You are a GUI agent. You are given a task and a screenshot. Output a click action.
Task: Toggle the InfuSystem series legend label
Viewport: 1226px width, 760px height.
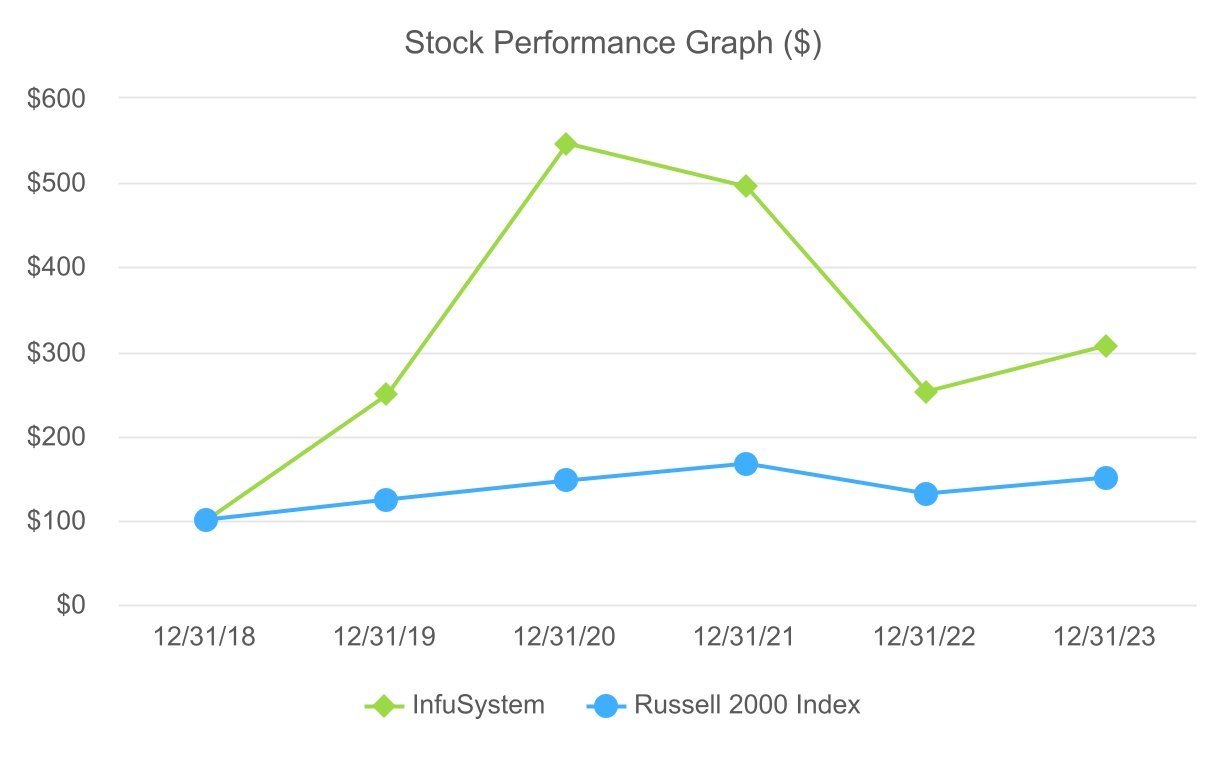coord(478,705)
